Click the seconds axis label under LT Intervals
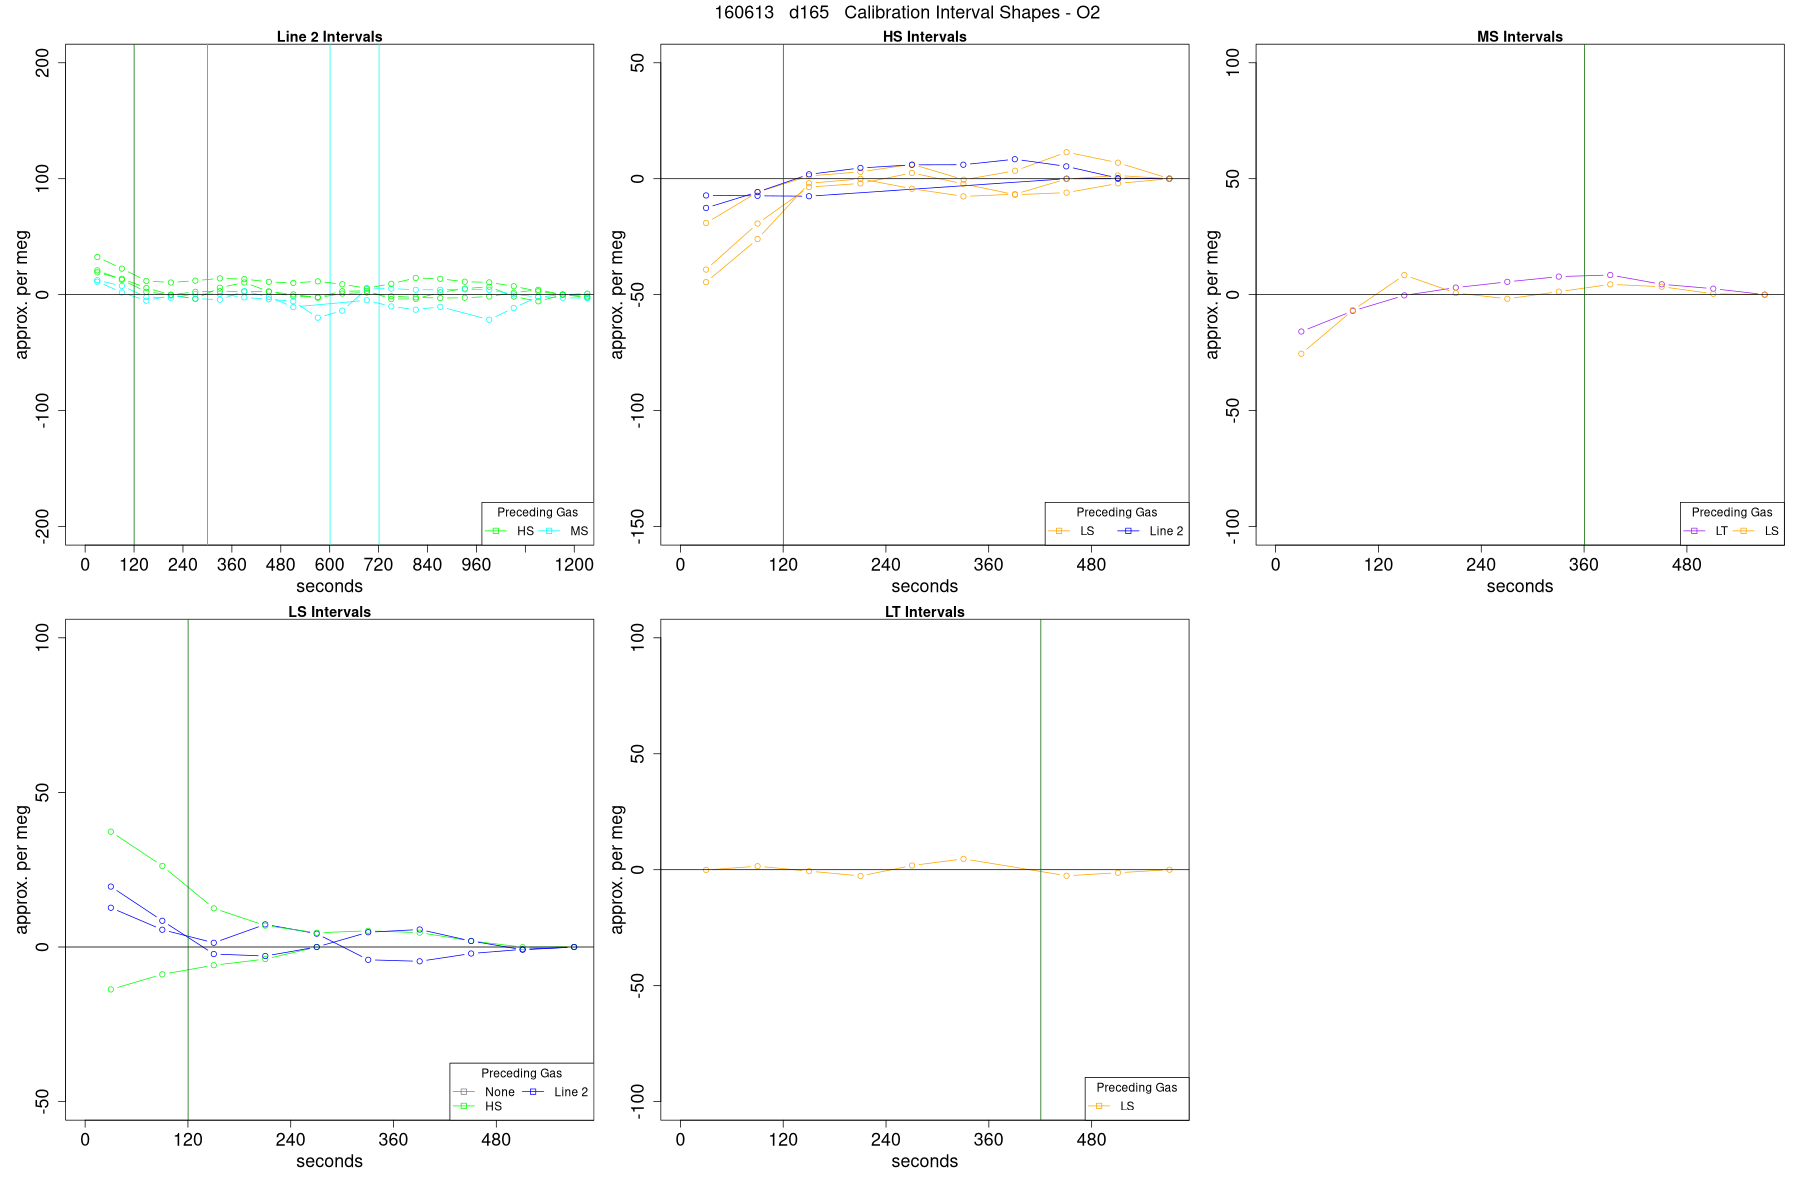This screenshot has height=1200, width=1800. point(925,1161)
